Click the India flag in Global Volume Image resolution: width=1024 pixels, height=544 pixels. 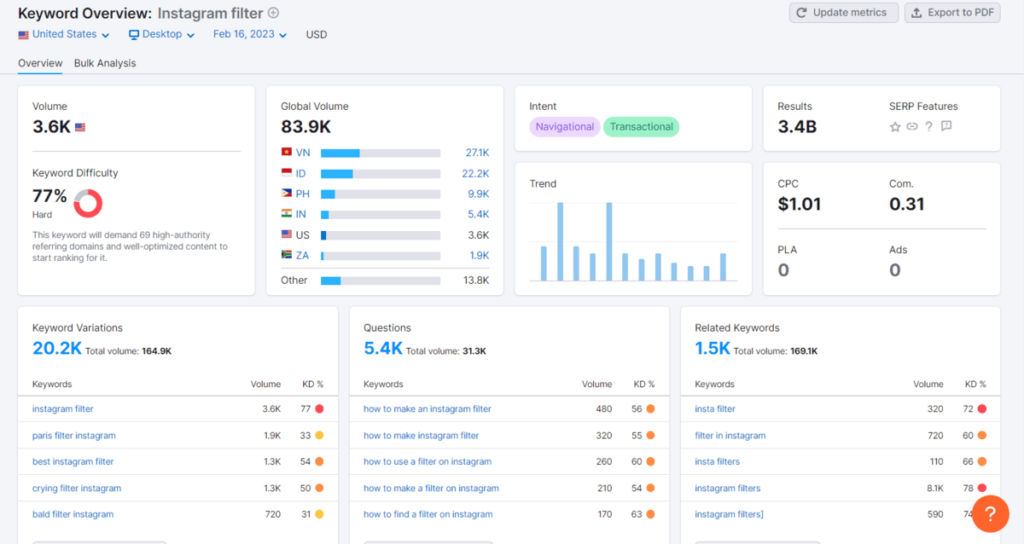286,214
